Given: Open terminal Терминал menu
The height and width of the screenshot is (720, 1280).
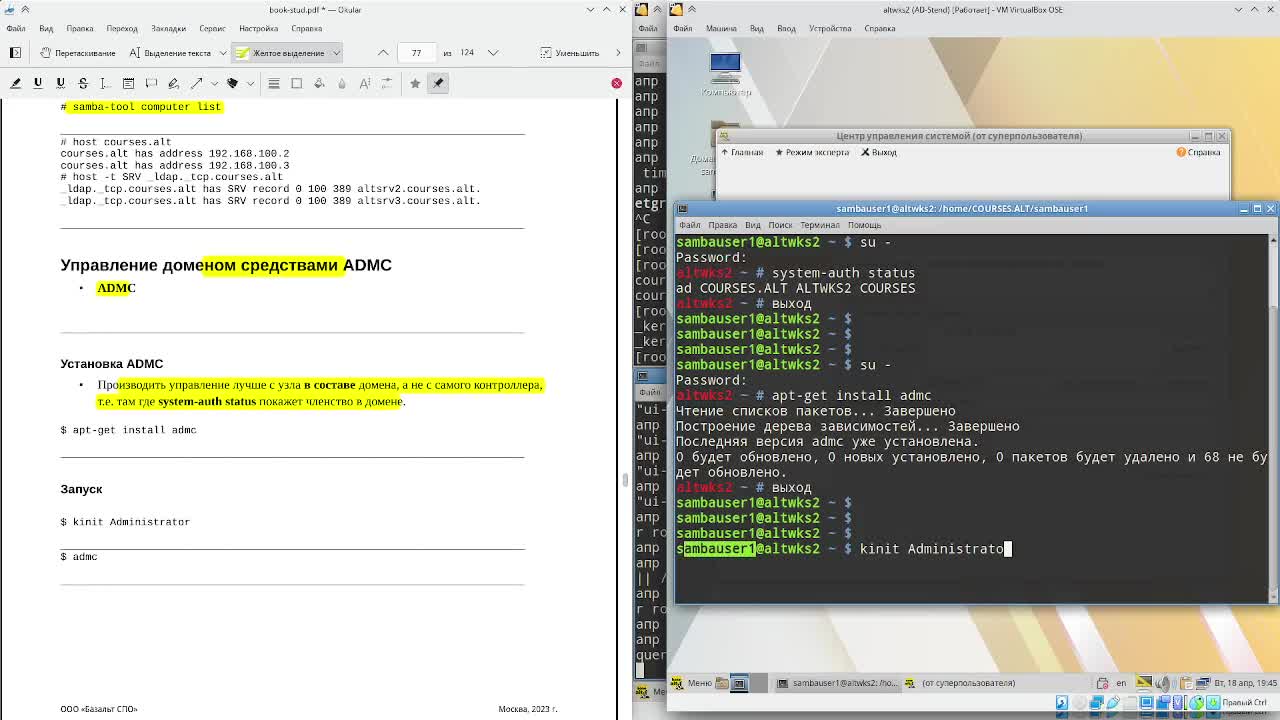Looking at the screenshot, I should tap(819, 225).
